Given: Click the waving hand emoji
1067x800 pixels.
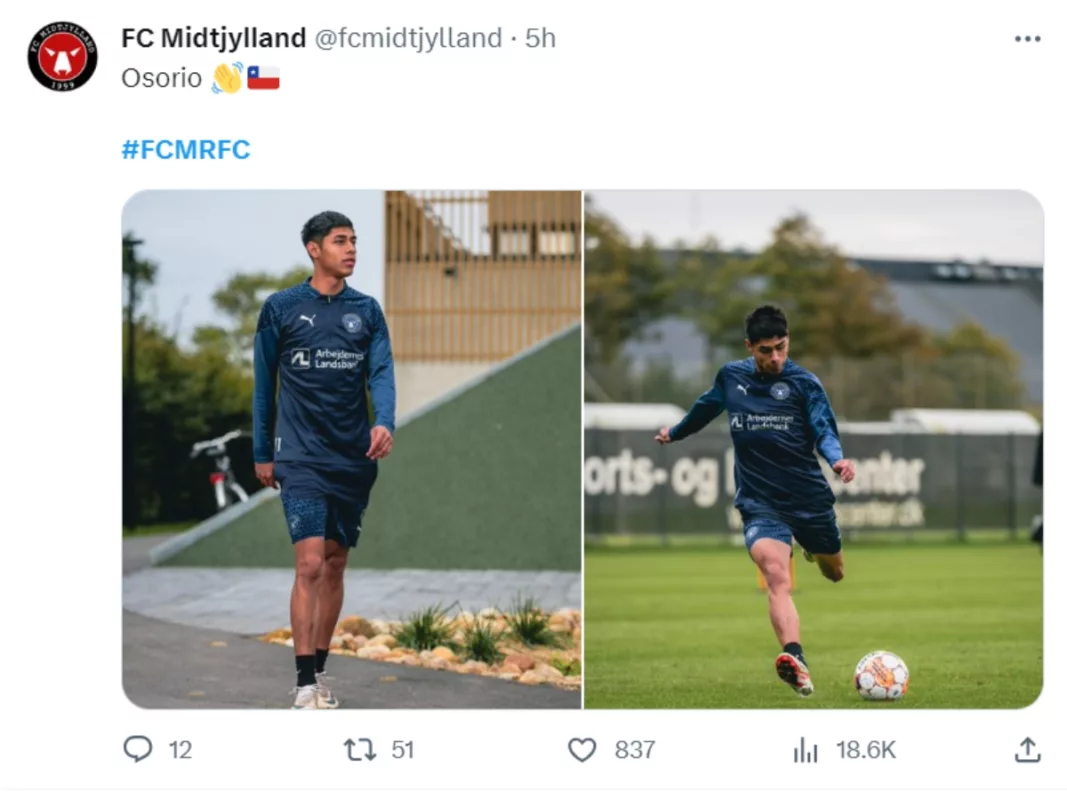Looking at the screenshot, I should tap(227, 77).
